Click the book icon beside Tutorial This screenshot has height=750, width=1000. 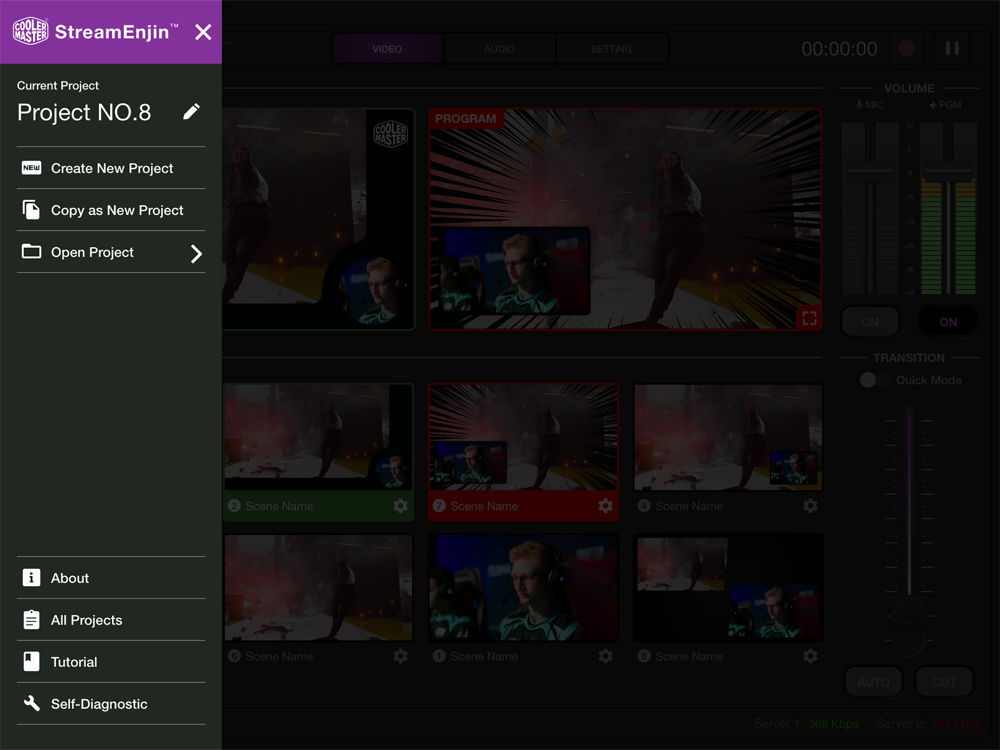click(31, 661)
